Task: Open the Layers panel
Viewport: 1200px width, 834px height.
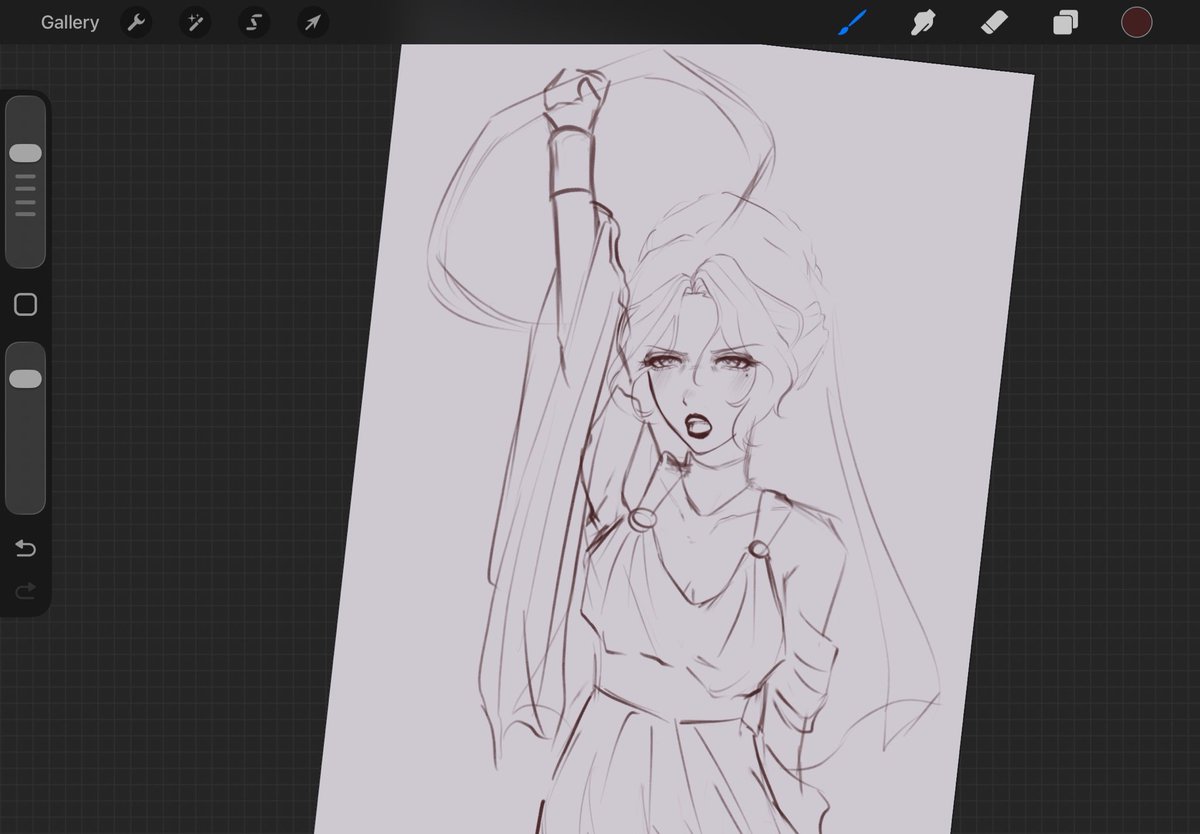Action: tap(1063, 22)
